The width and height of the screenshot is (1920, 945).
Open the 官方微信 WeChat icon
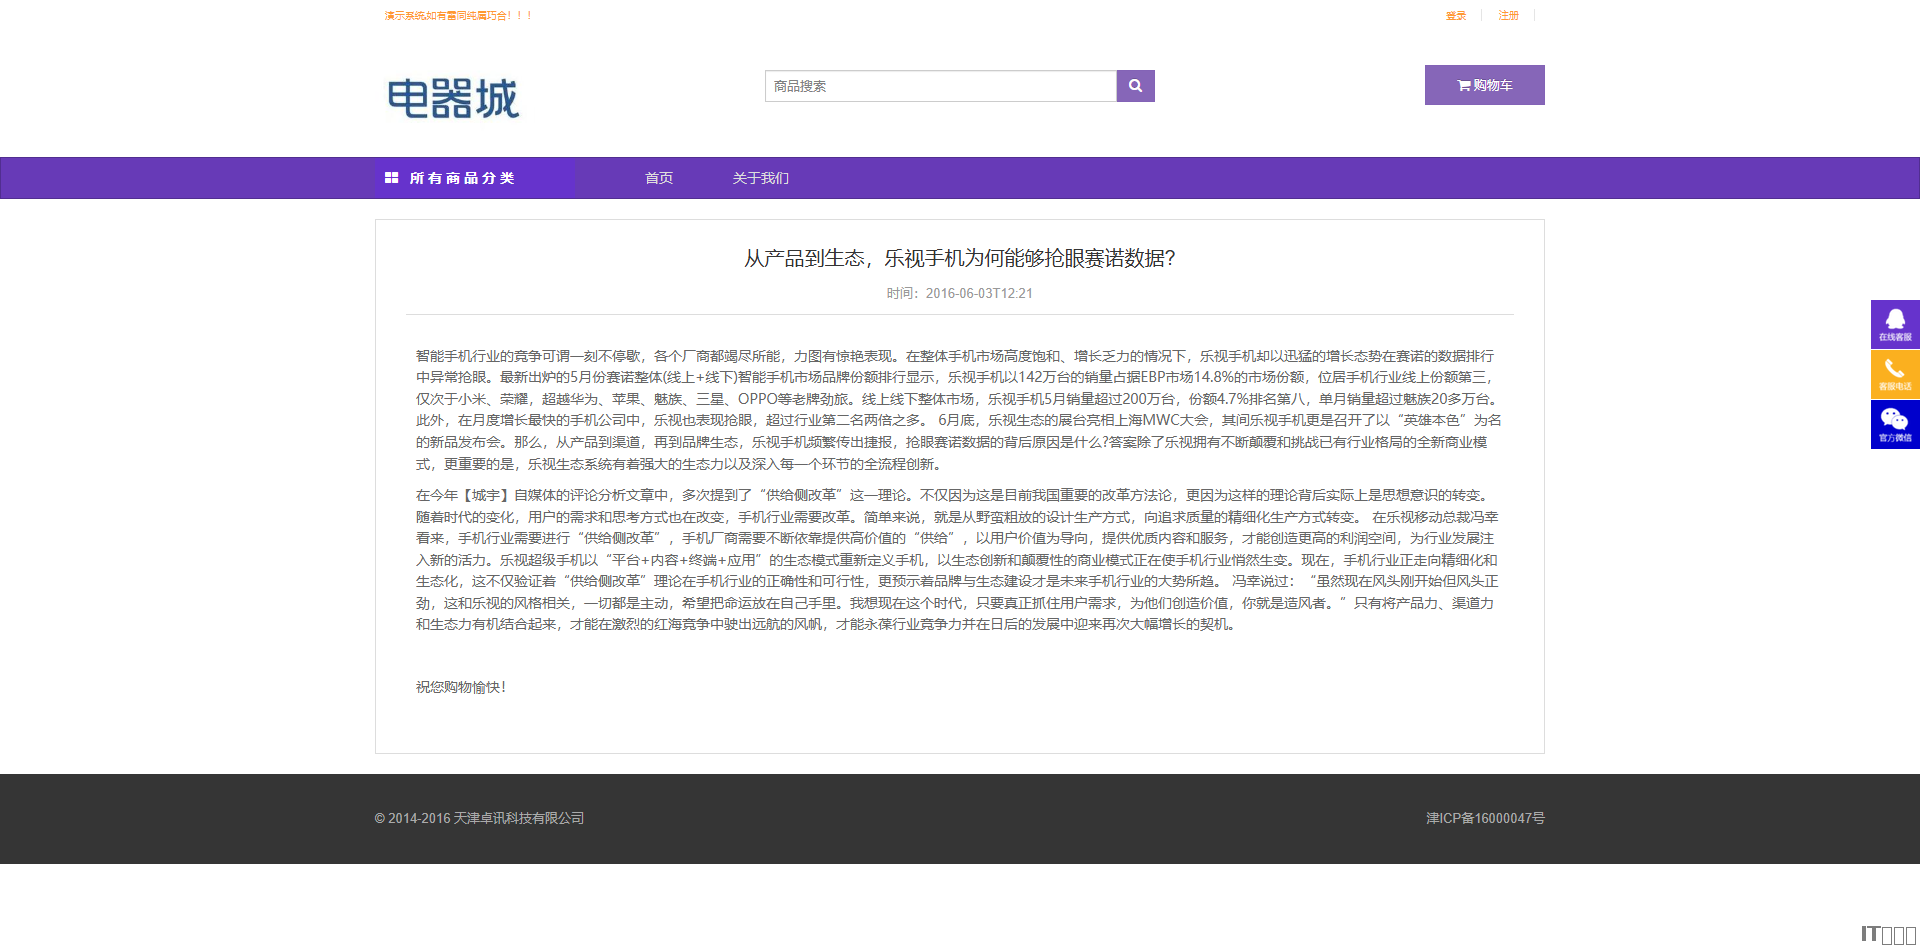coord(1895,425)
